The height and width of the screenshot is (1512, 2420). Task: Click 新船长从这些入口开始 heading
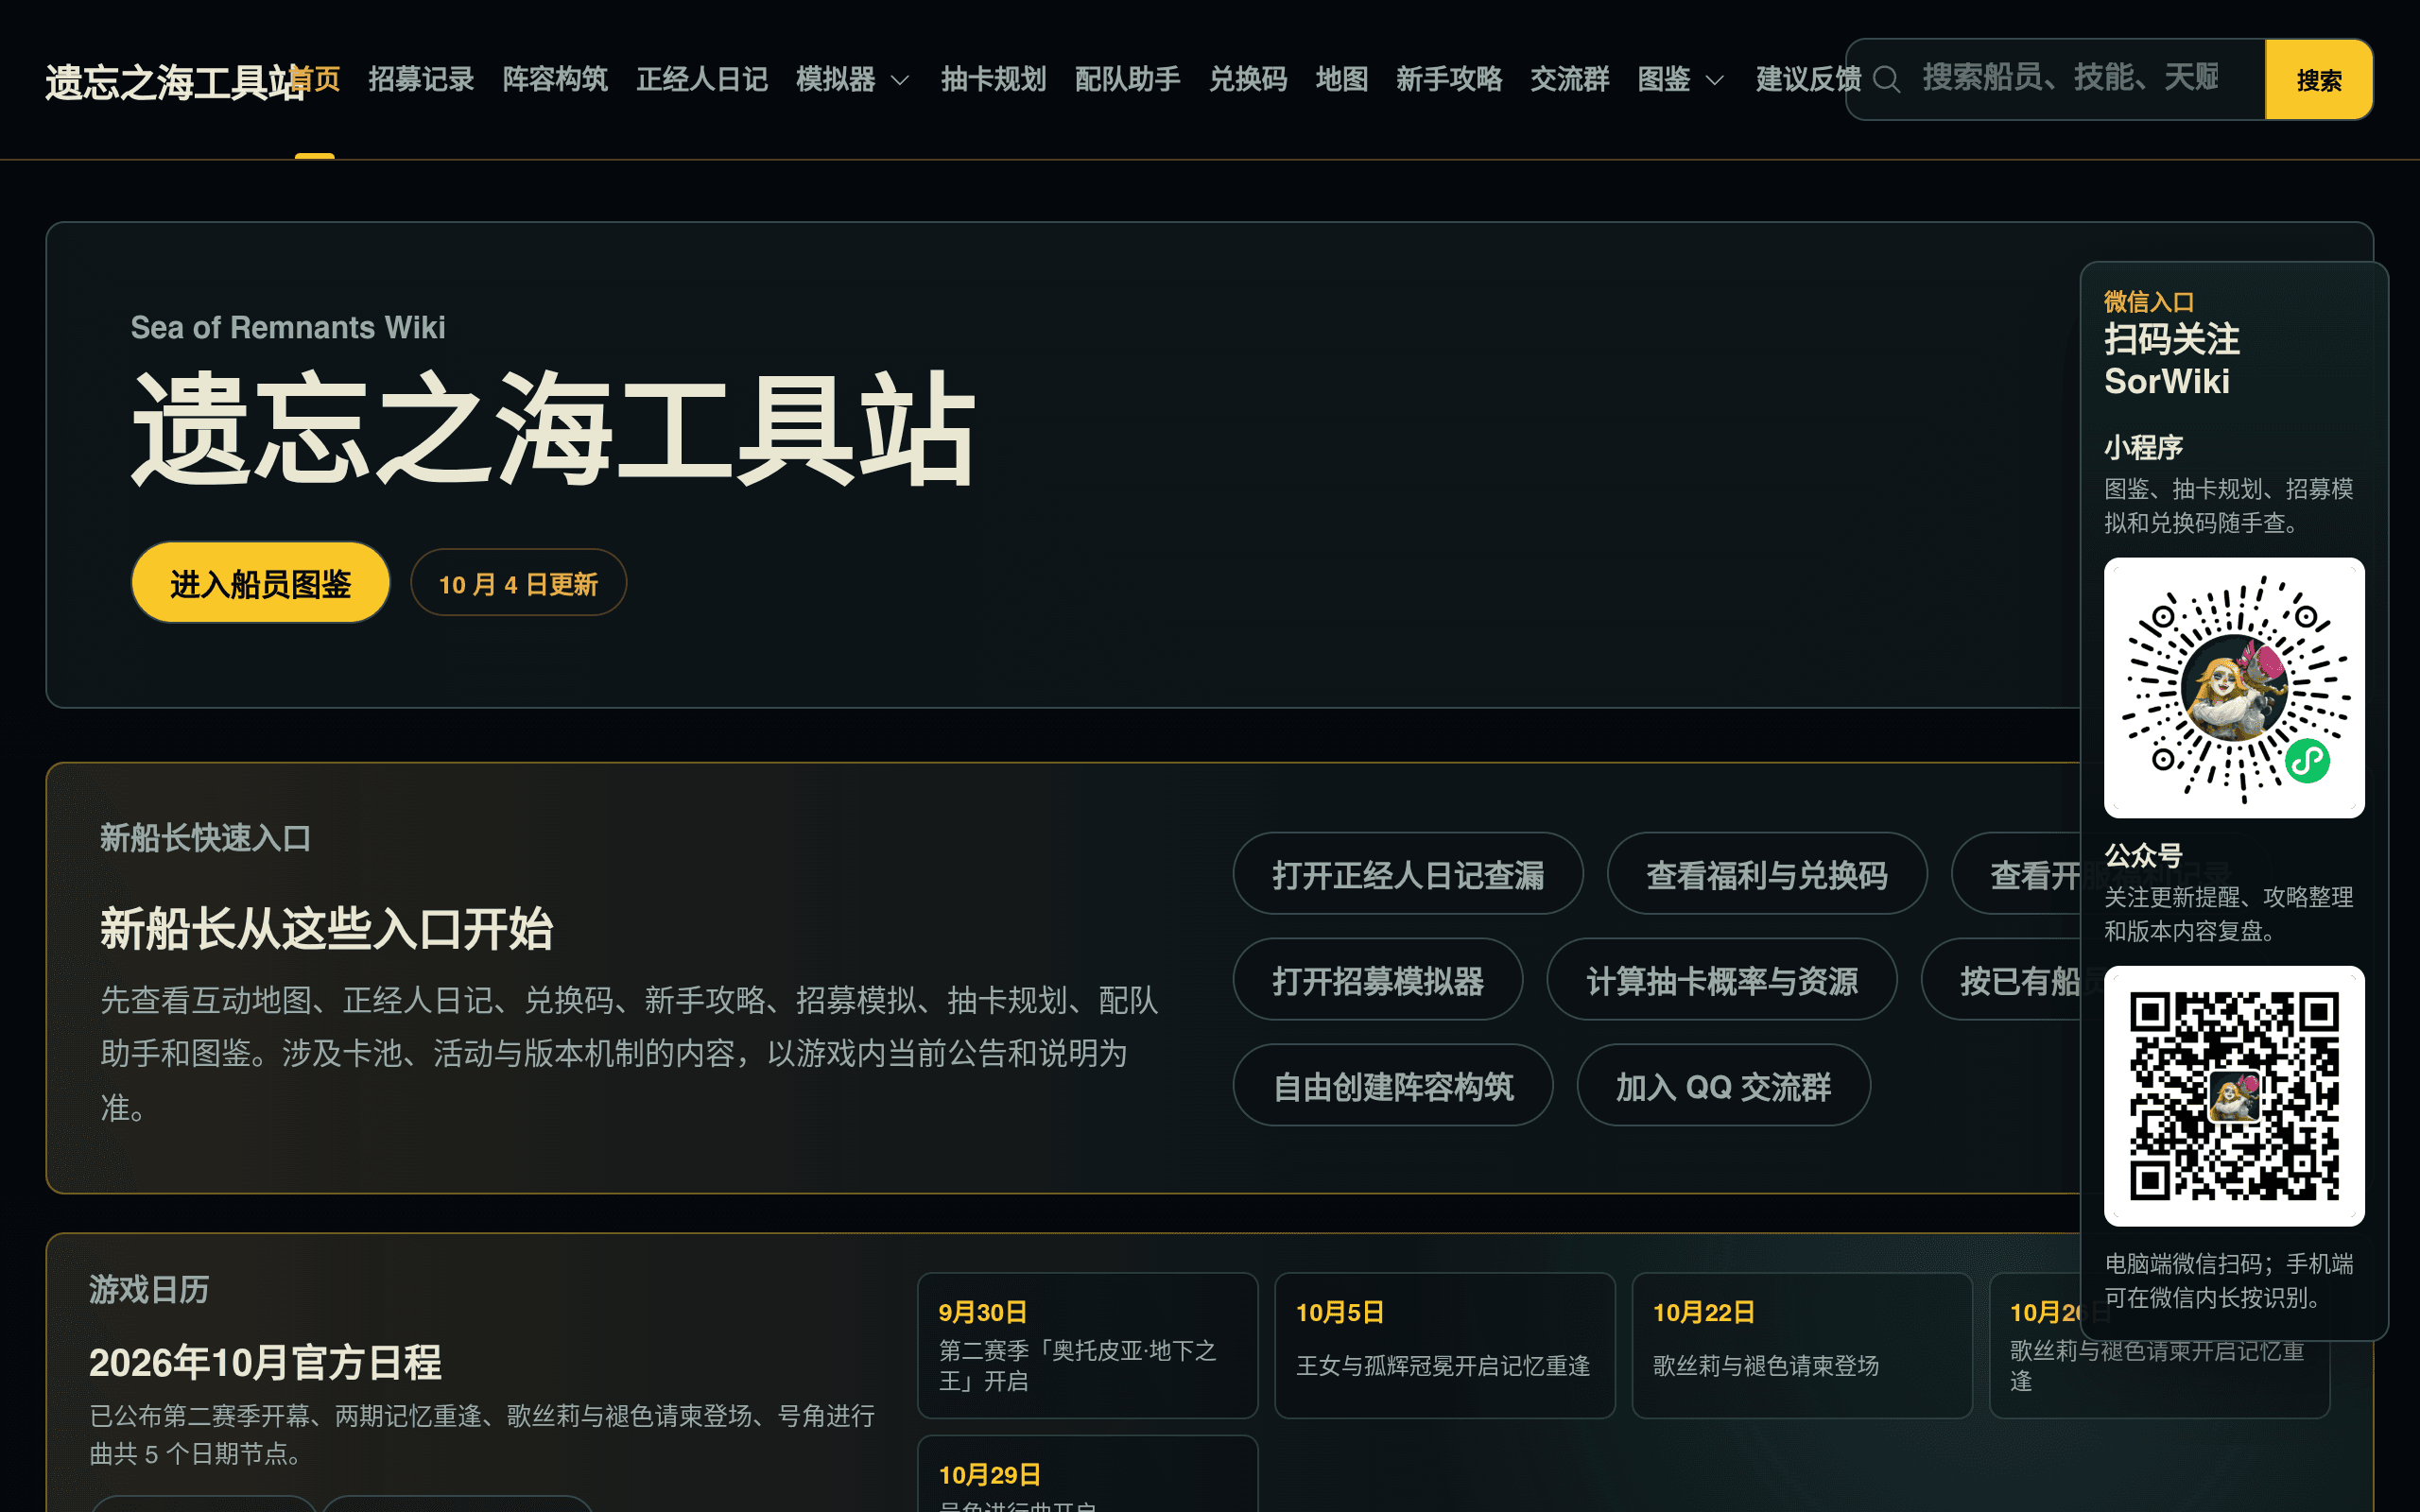pyautogui.click(x=326, y=928)
